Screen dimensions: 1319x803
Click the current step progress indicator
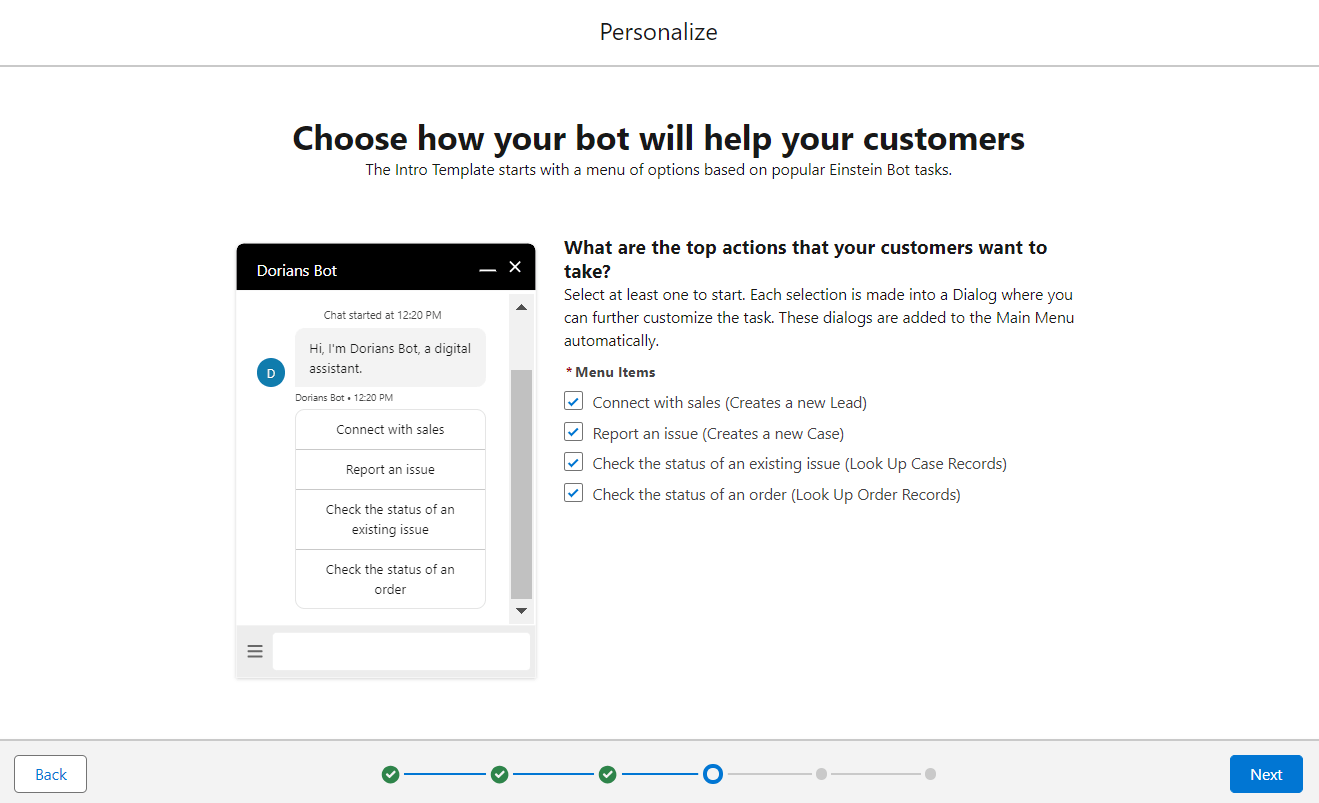click(x=713, y=774)
